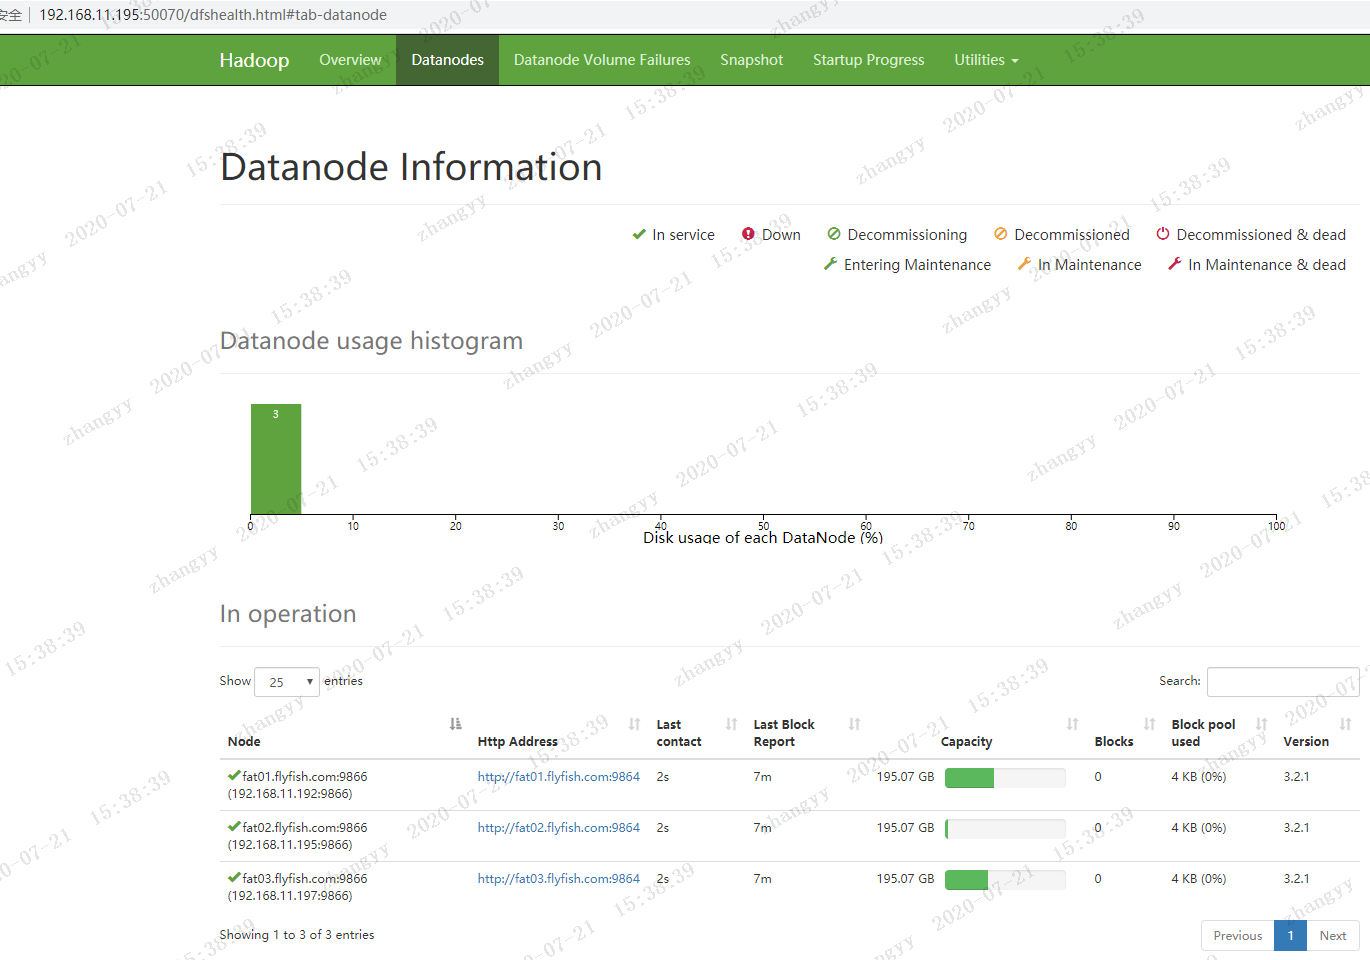Click fat02 capacity usage bar
The width and height of the screenshot is (1370, 960).
1005,829
